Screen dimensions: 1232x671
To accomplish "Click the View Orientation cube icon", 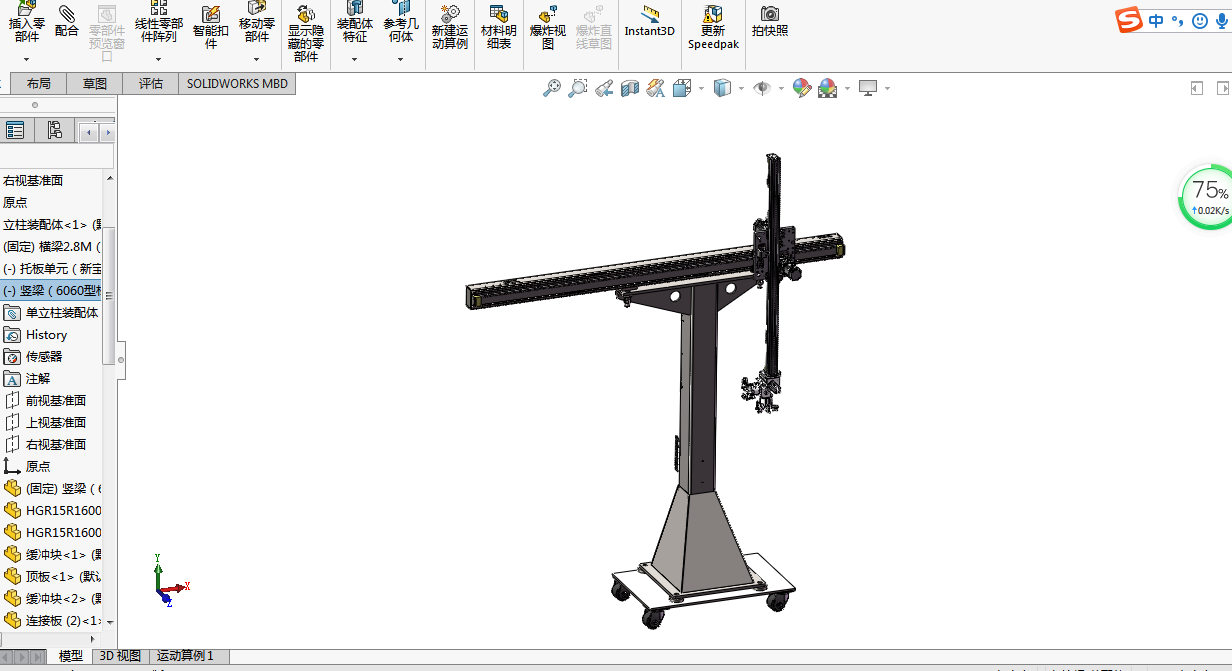I will point(683,88).
